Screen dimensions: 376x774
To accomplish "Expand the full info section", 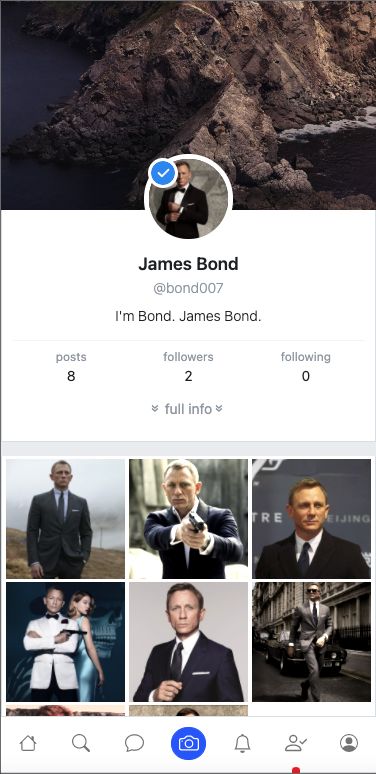I will tap(188, 409).
